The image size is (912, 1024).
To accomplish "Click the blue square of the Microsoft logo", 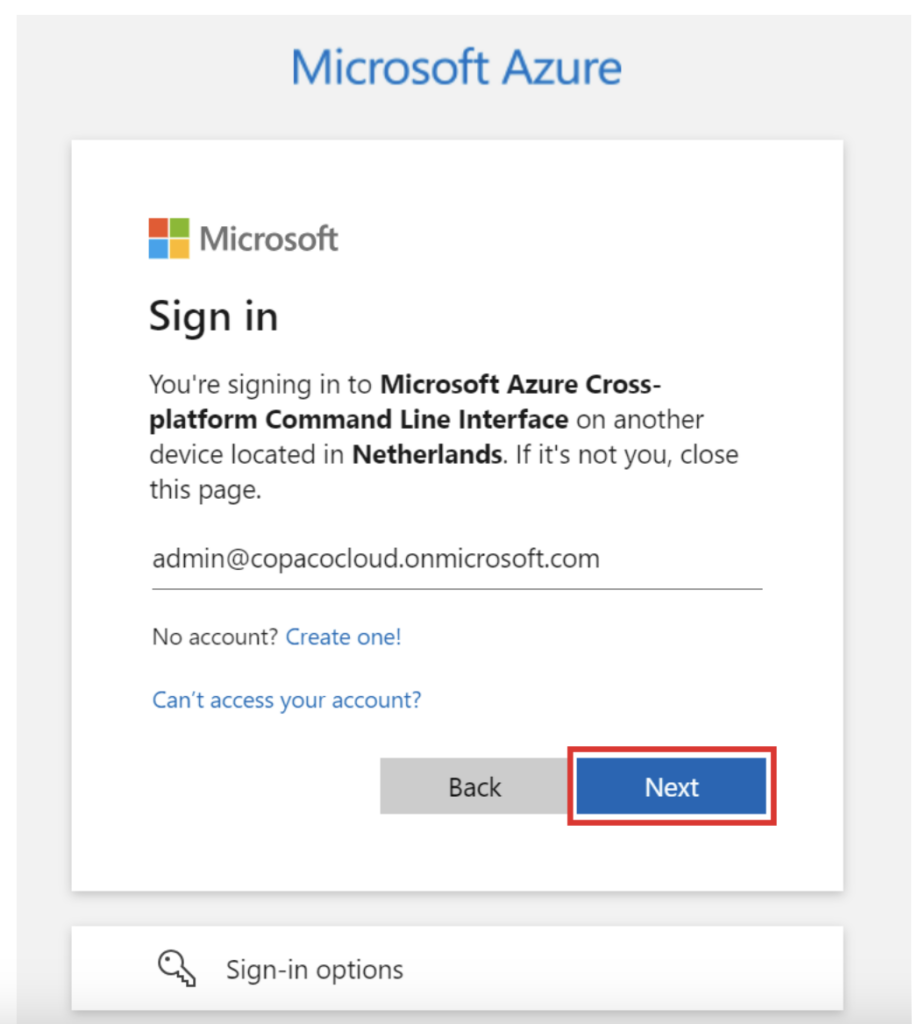I will (x=159, y=249).
